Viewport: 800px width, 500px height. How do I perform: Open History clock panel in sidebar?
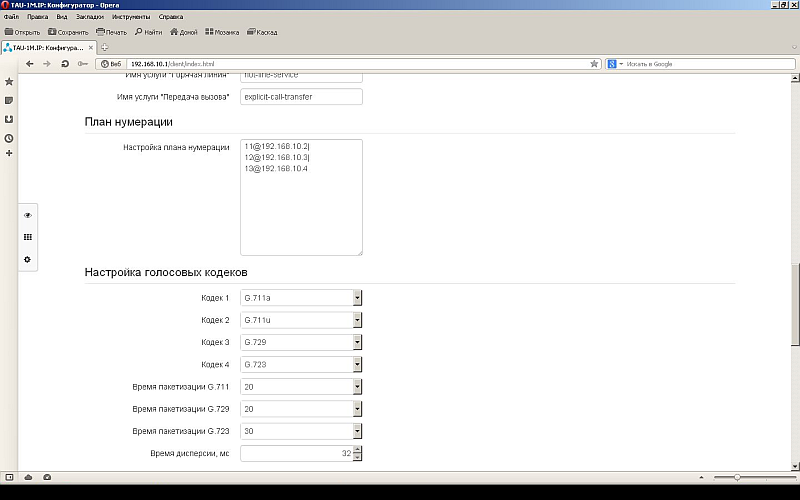(9, 138)
